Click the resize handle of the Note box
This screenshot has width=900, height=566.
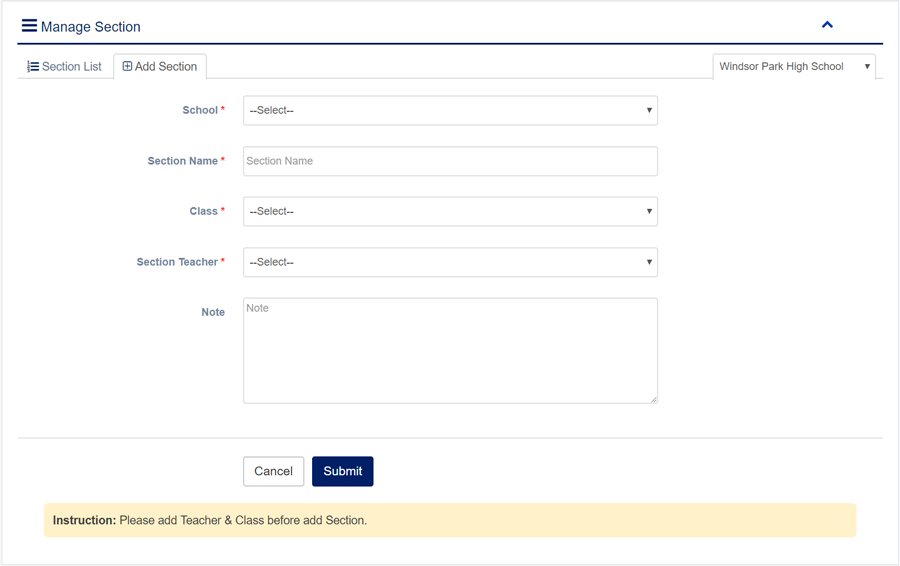tap(654, 400)
